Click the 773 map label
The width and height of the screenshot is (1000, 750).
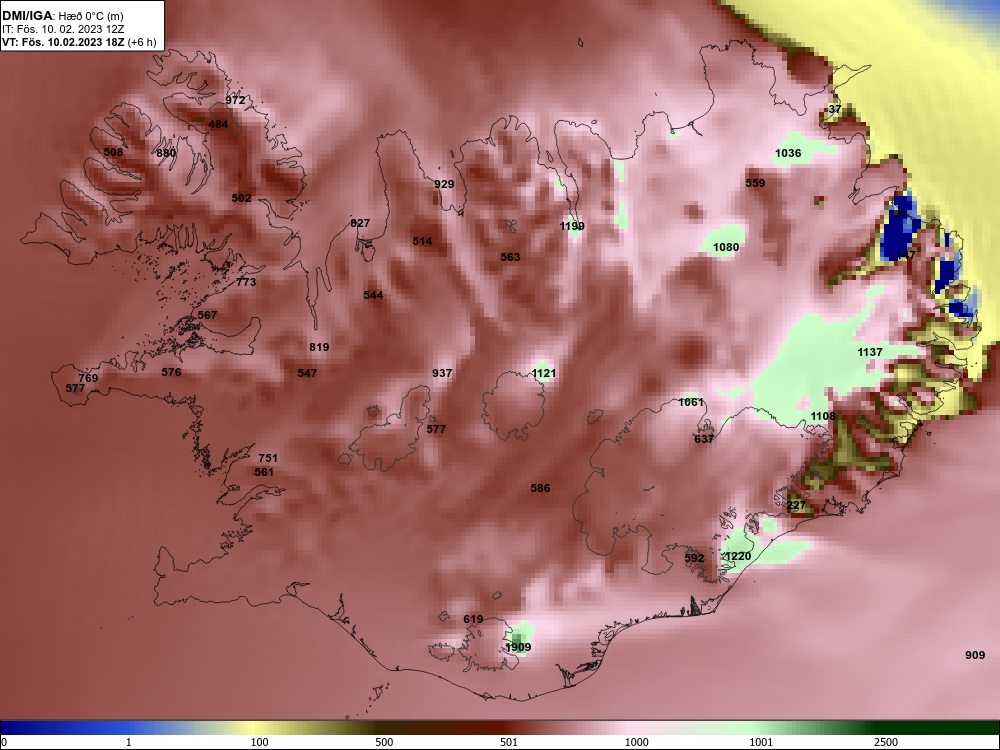pos(246,282)
